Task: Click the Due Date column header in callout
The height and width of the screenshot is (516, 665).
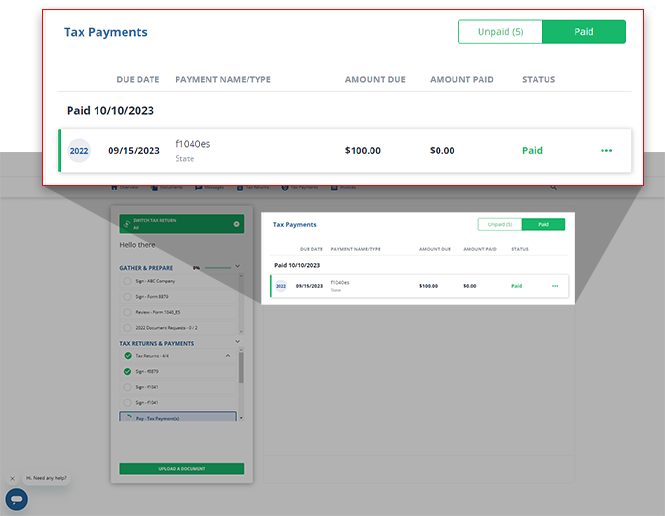Action: click(138, 79)
